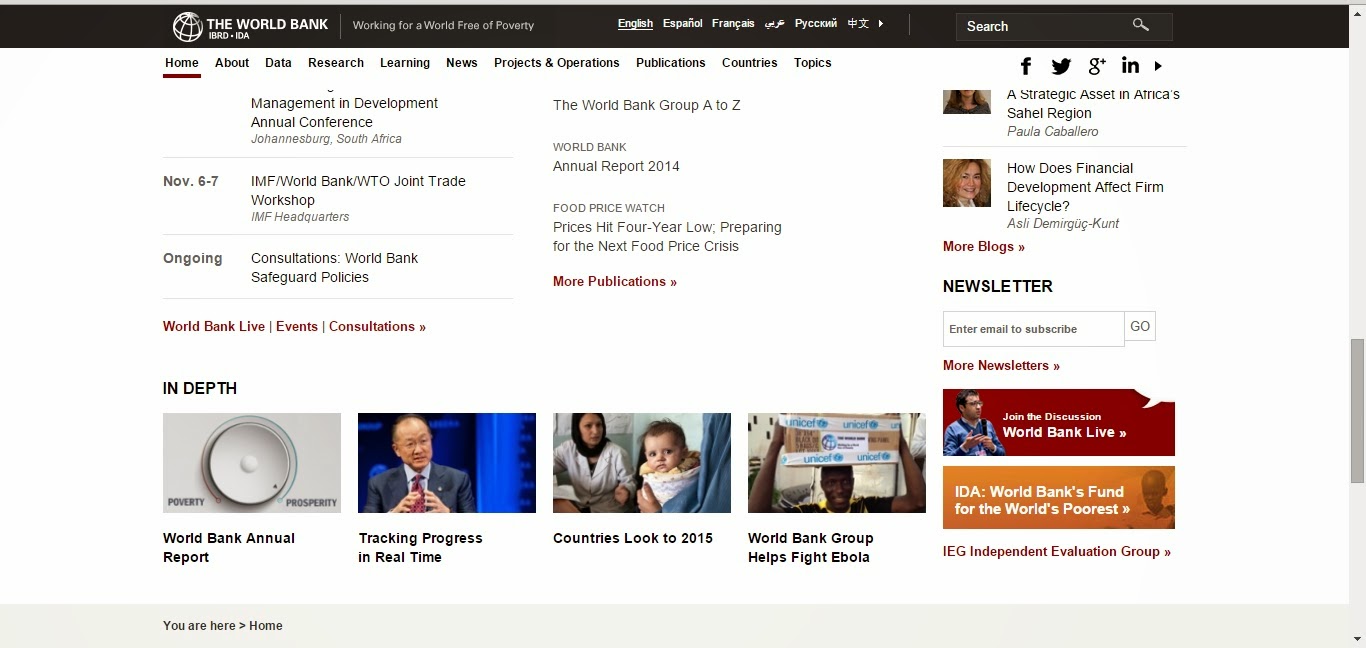Viewport: 1366px width, 648px height.
Task: Open Prices Hit Four-Year Low article
Action: point(667,236)
